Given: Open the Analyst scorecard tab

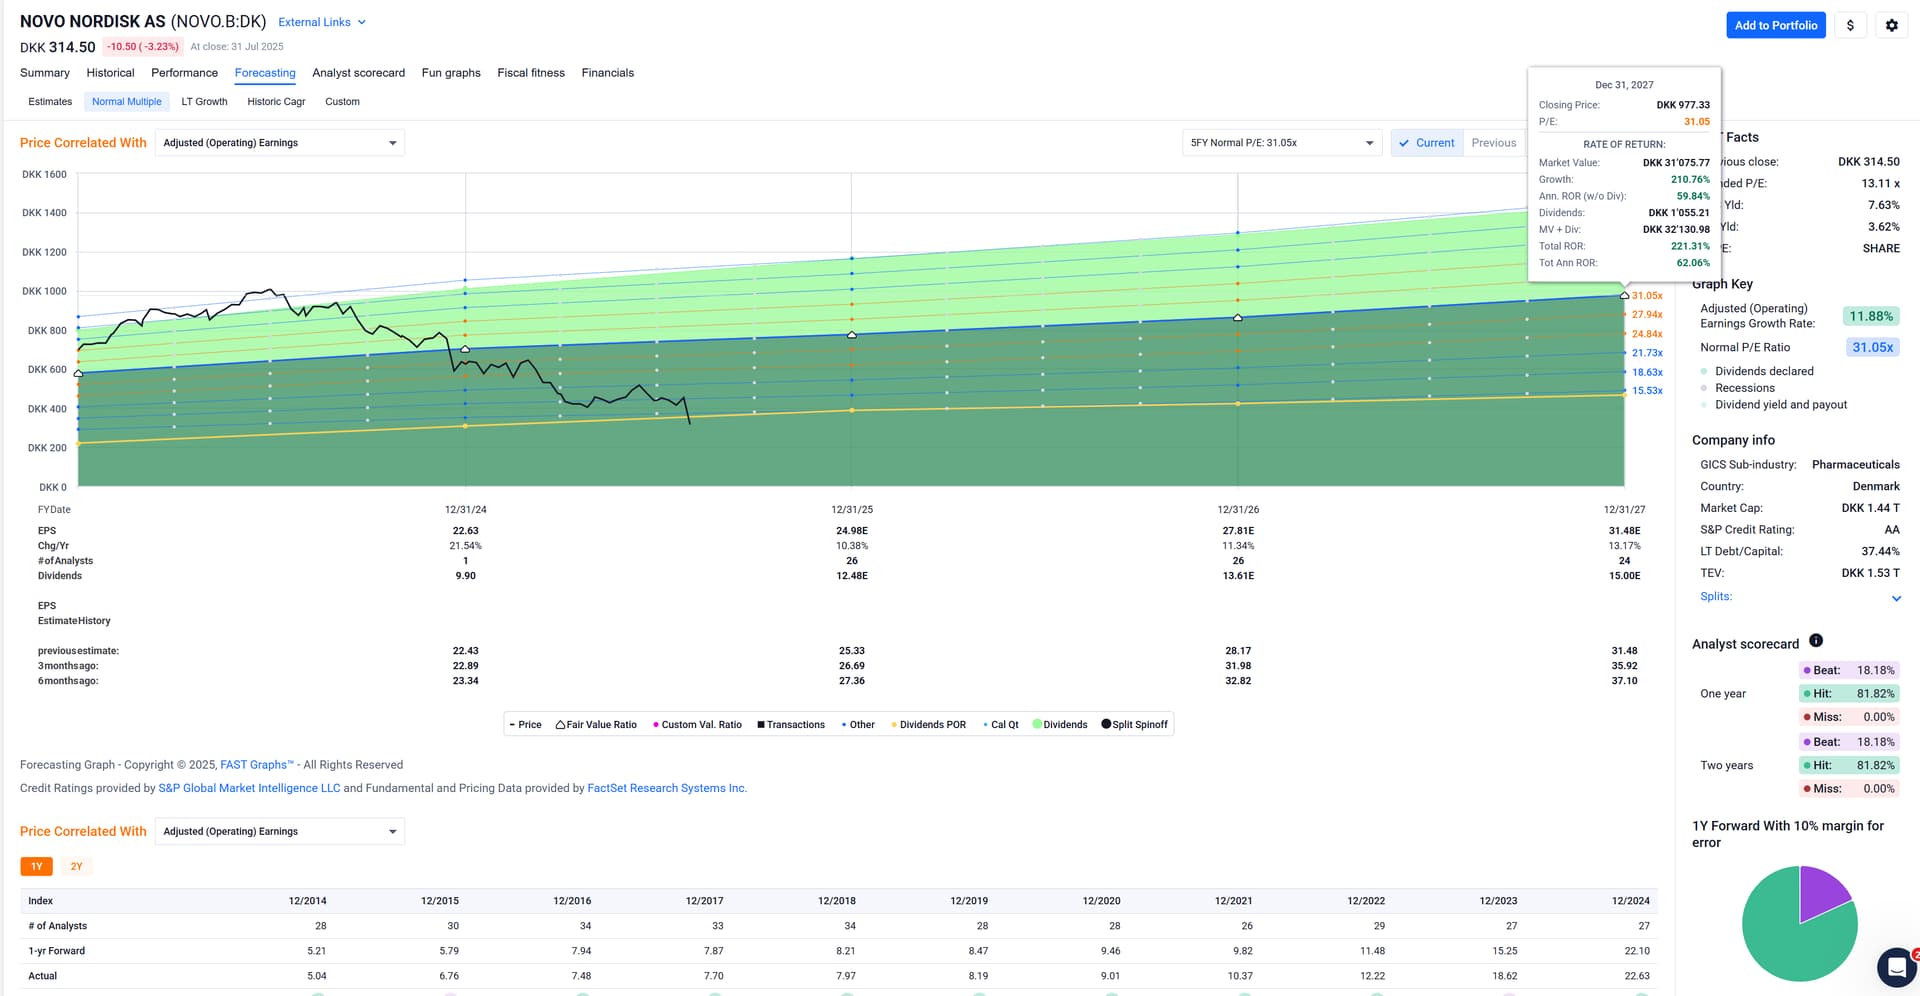Looking at the screenshot, I should point(358,73).
